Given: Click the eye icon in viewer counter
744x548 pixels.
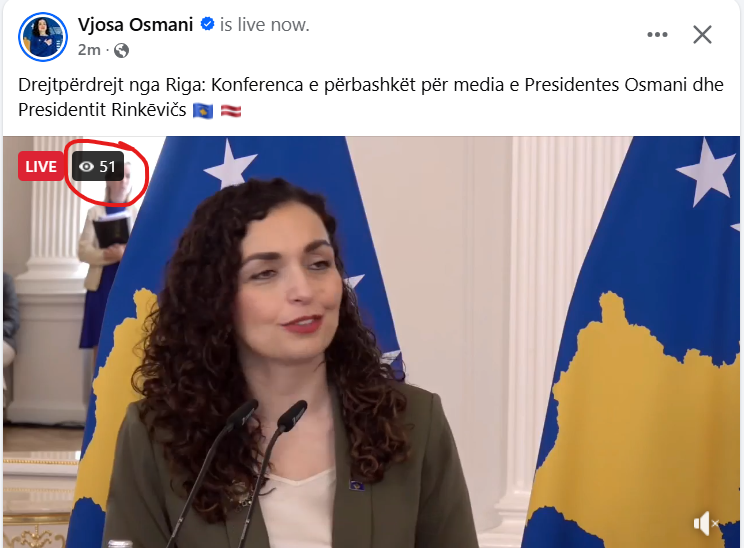Looking at the screenshot, I should tap(86, 167).
